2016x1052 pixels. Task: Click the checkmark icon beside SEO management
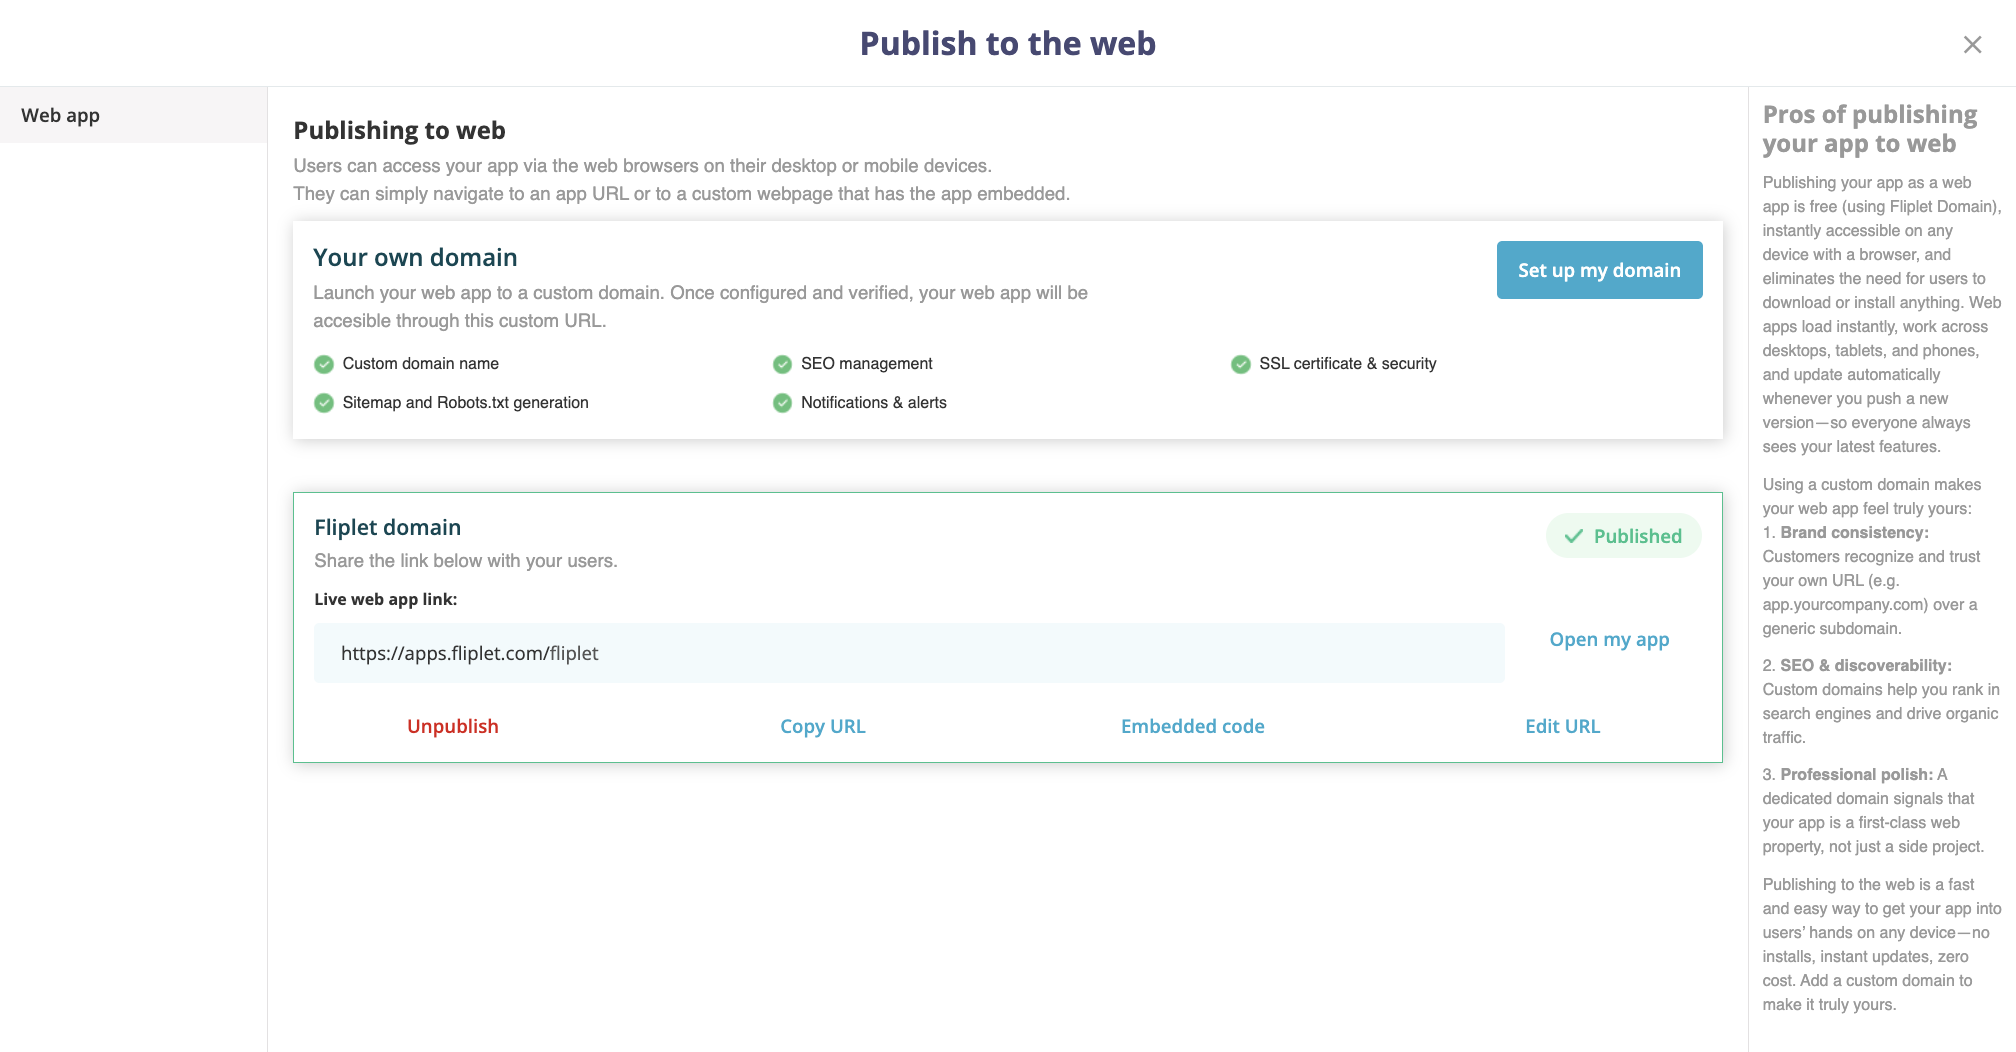(782, 364)
